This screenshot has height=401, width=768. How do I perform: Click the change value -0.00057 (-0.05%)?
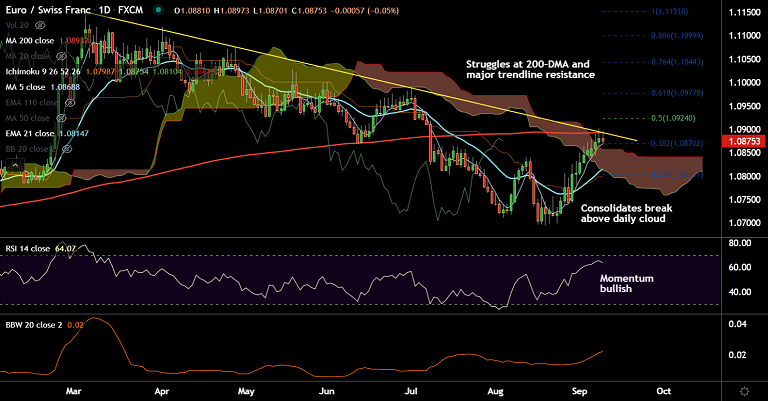click(x=364, y=10)
